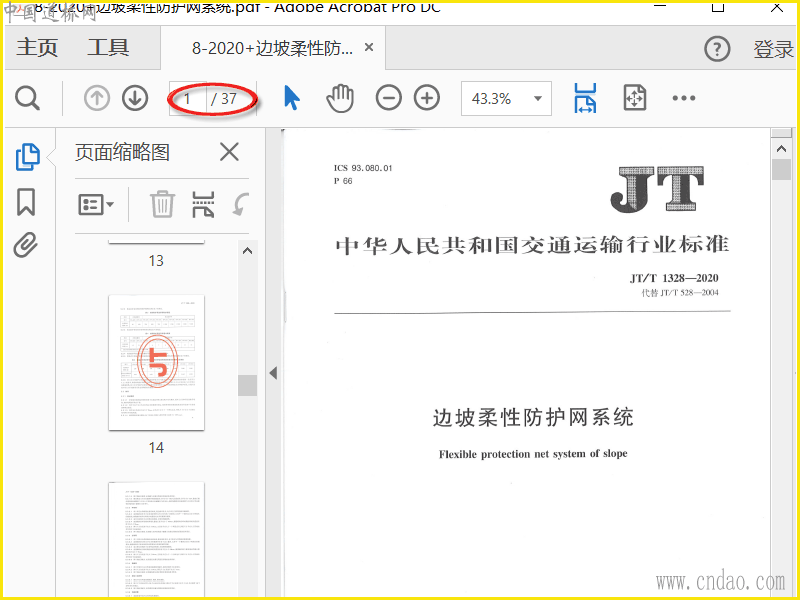Collapse the navigation pane with side arrow
The image size is (800, 600).
click(273, 373)
